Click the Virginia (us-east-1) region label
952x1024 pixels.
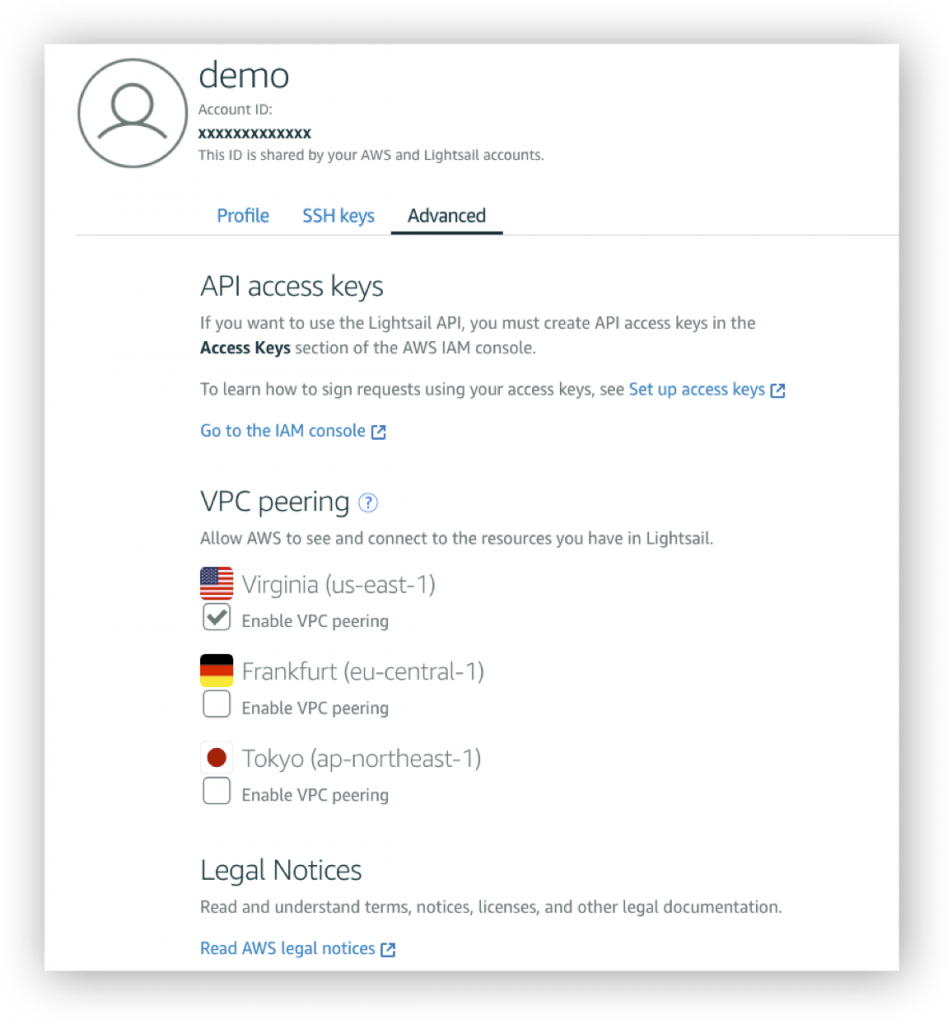point(338,584)
